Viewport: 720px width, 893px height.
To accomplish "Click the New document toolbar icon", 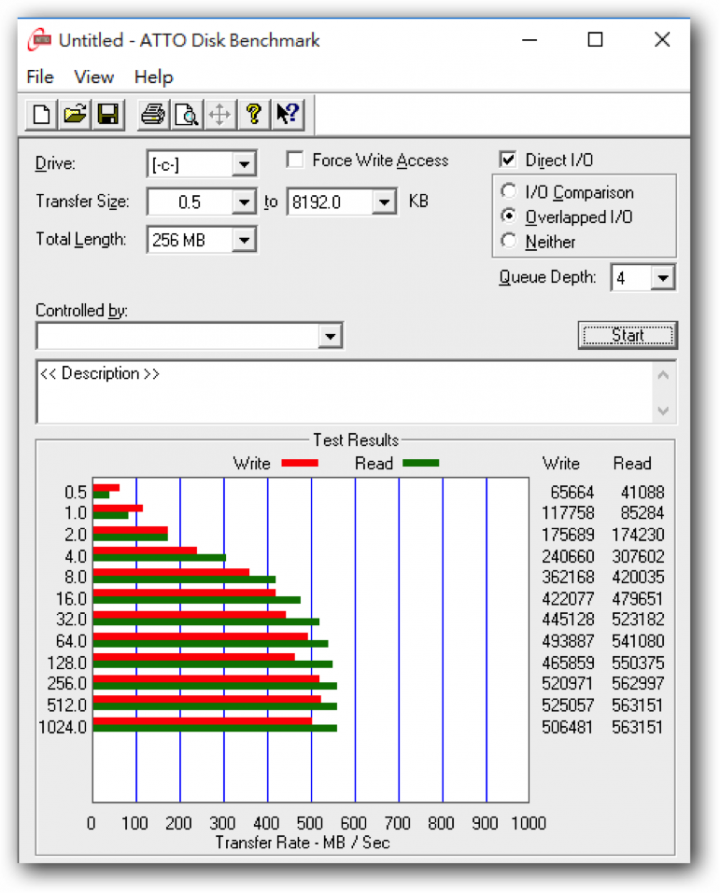I will point(42,114).
